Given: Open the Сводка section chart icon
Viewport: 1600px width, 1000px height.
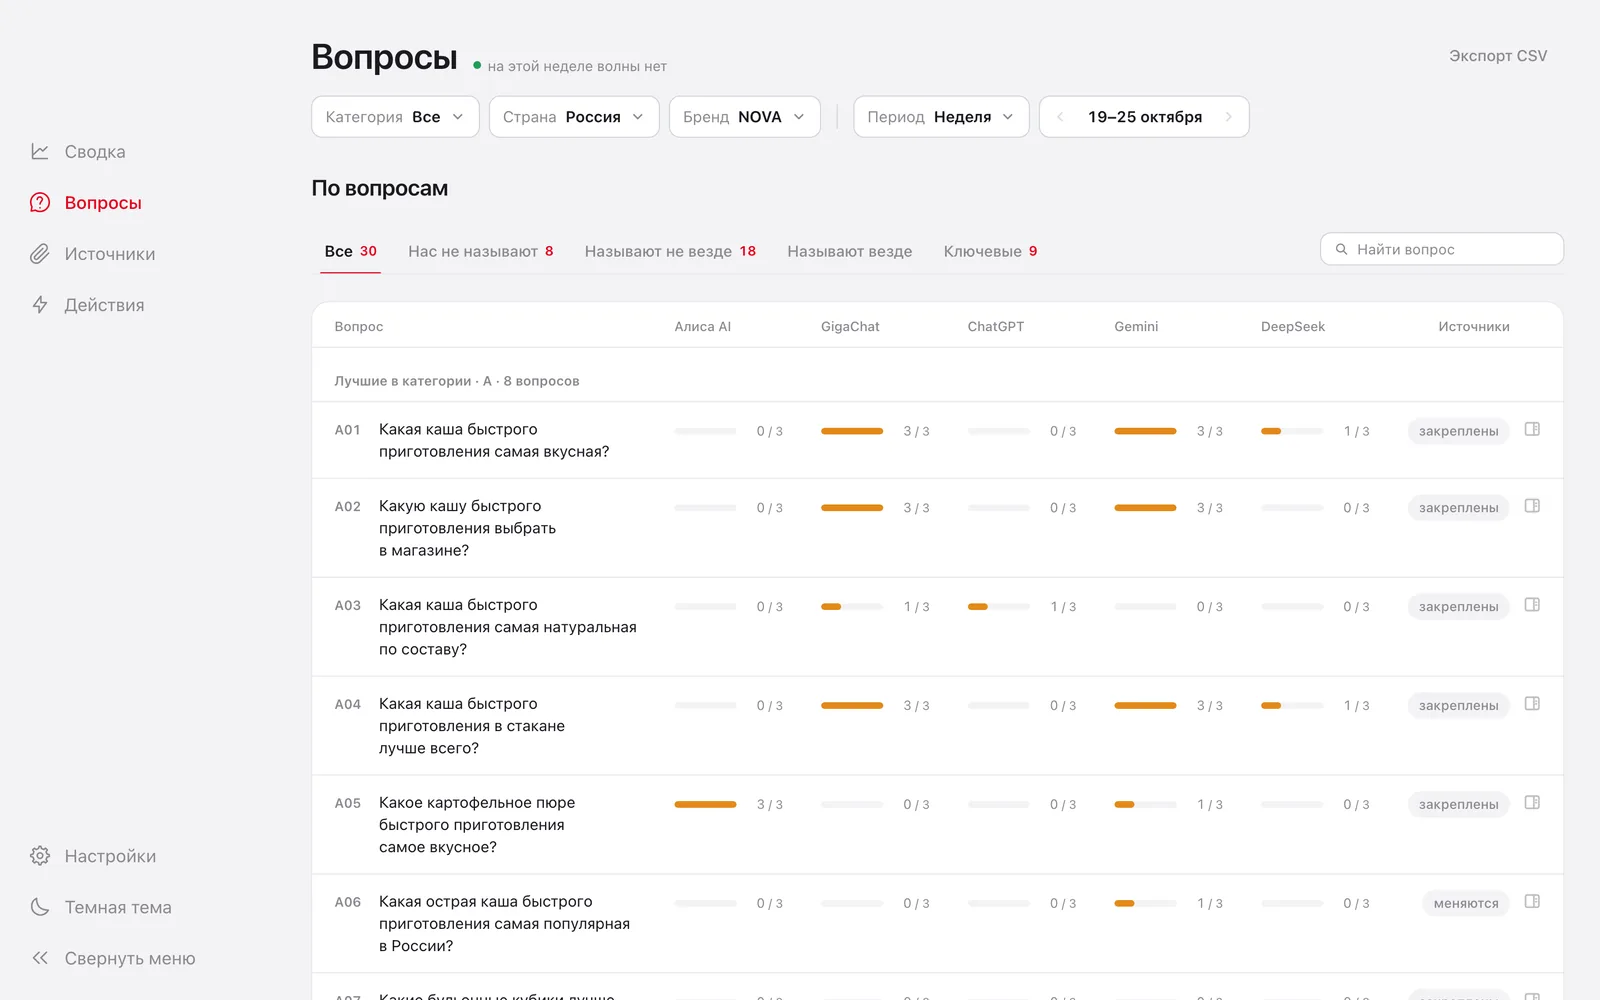Looking at the screenshot, I should pos(40,152).
